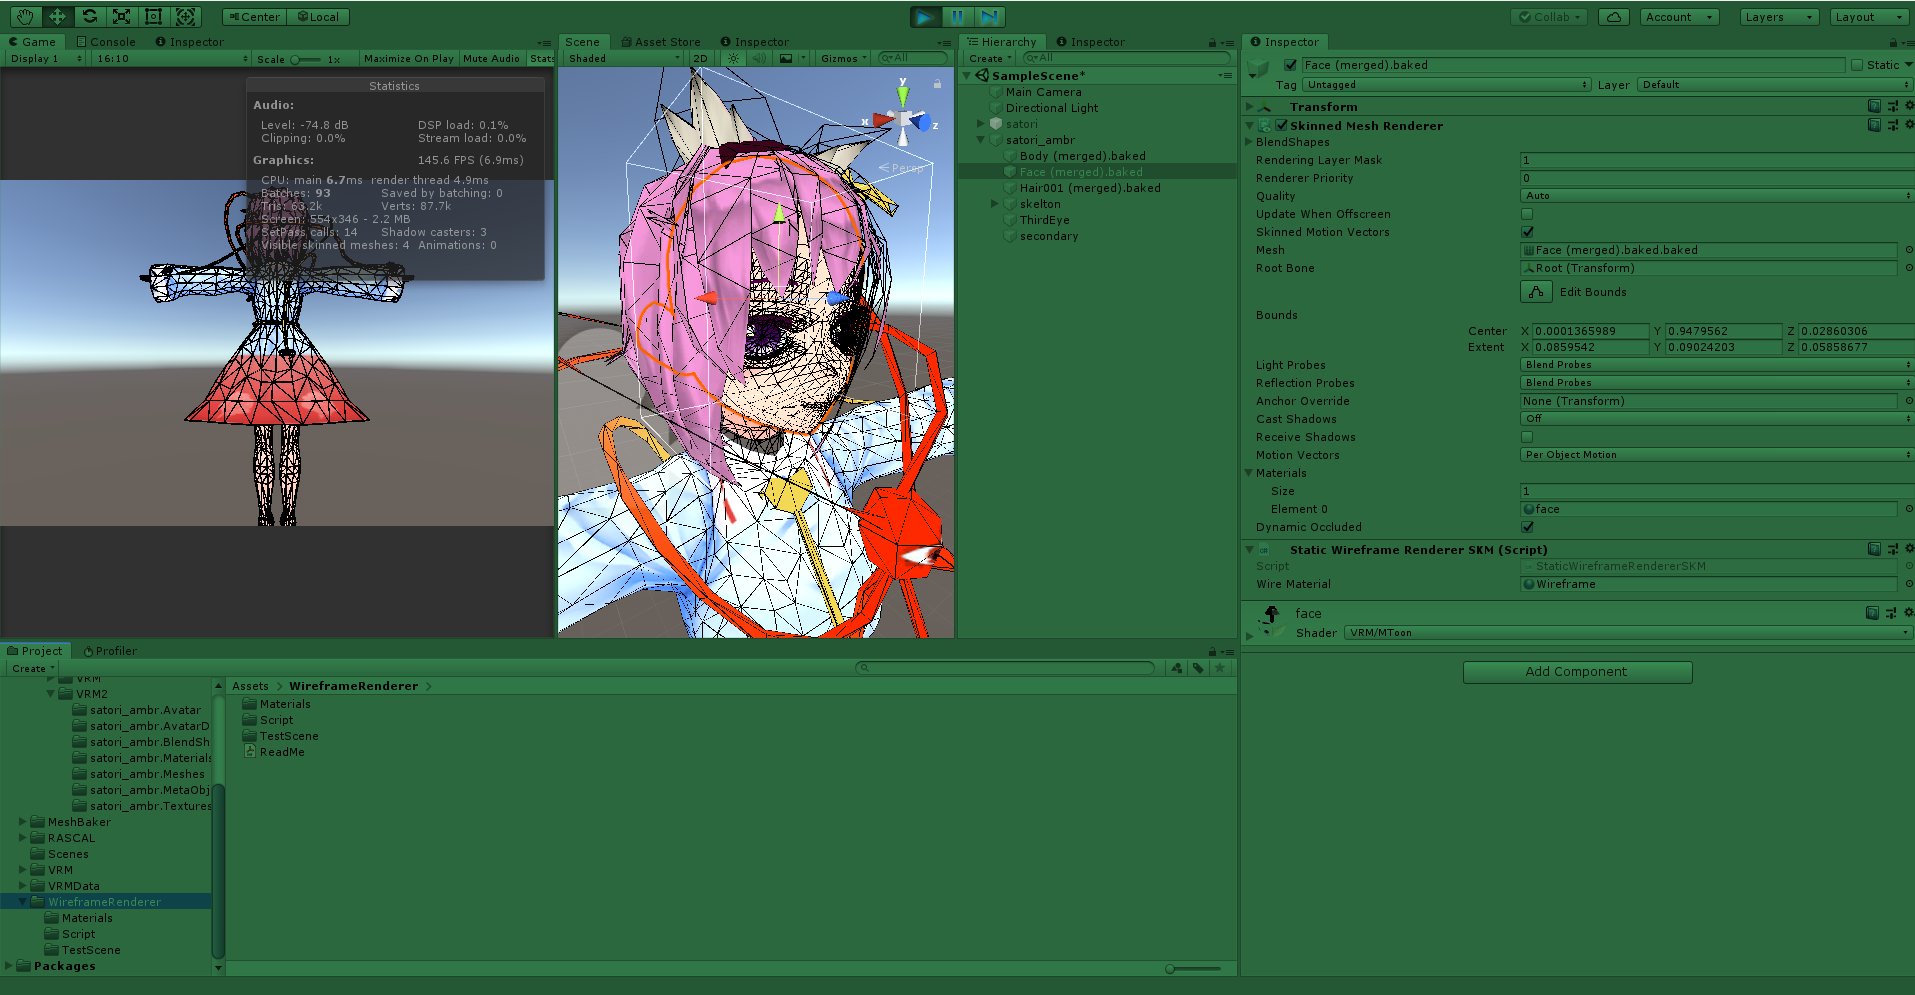Select the Rotate tool

[89, 17]
